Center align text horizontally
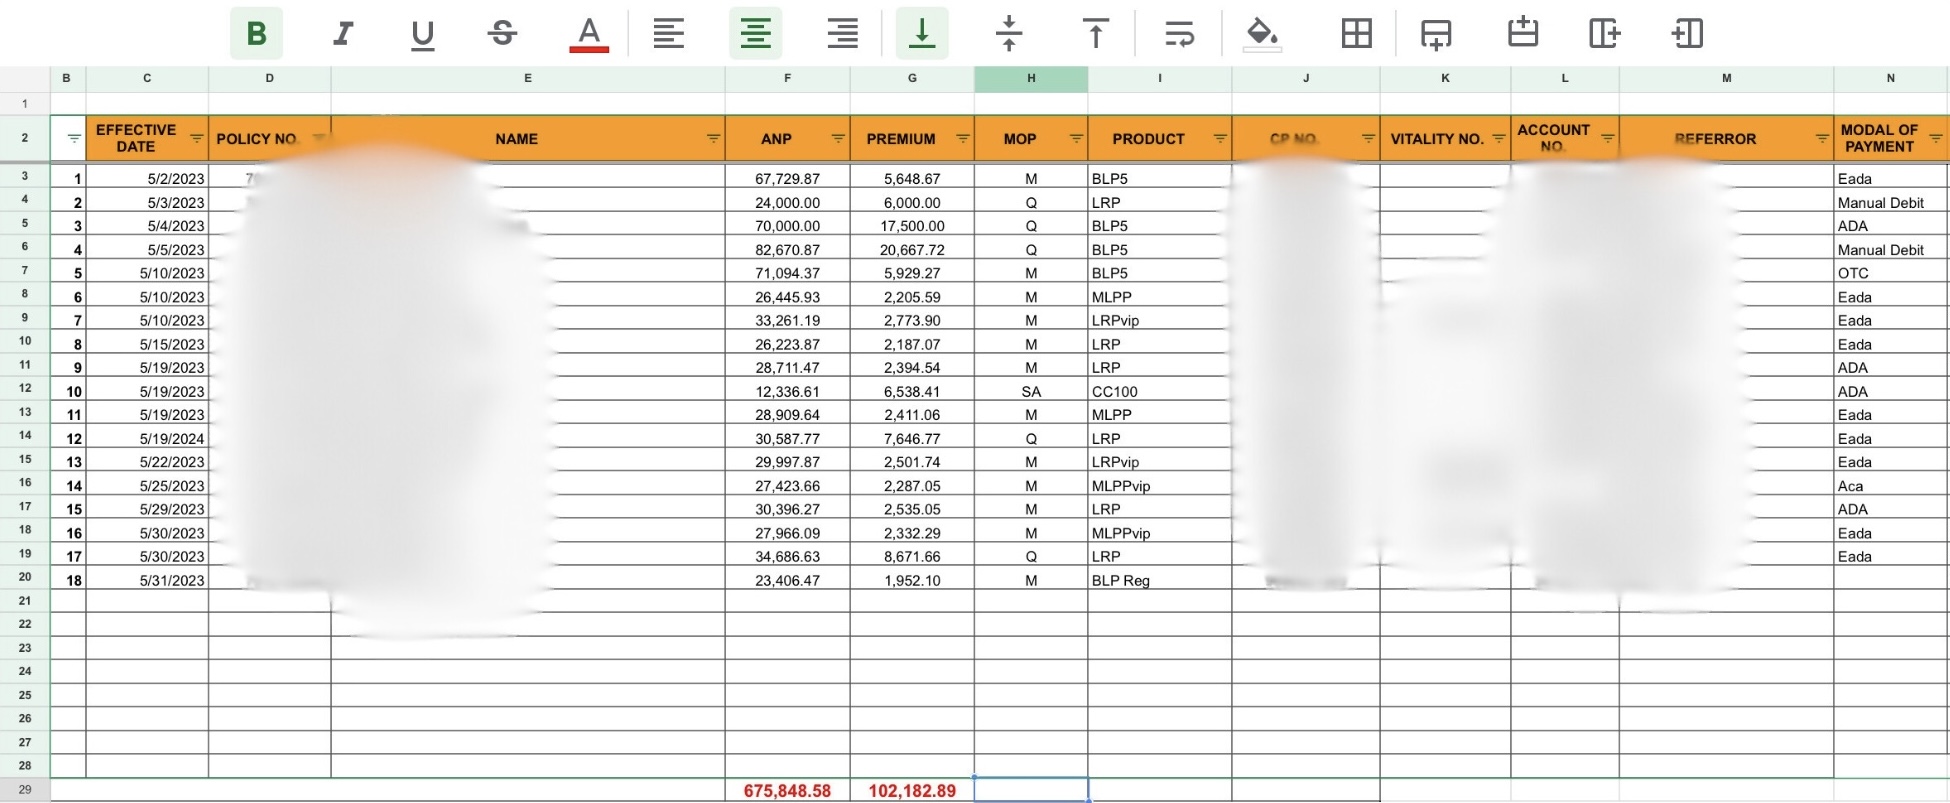Viewport: 1950px width, 803px height. (755, 34)
